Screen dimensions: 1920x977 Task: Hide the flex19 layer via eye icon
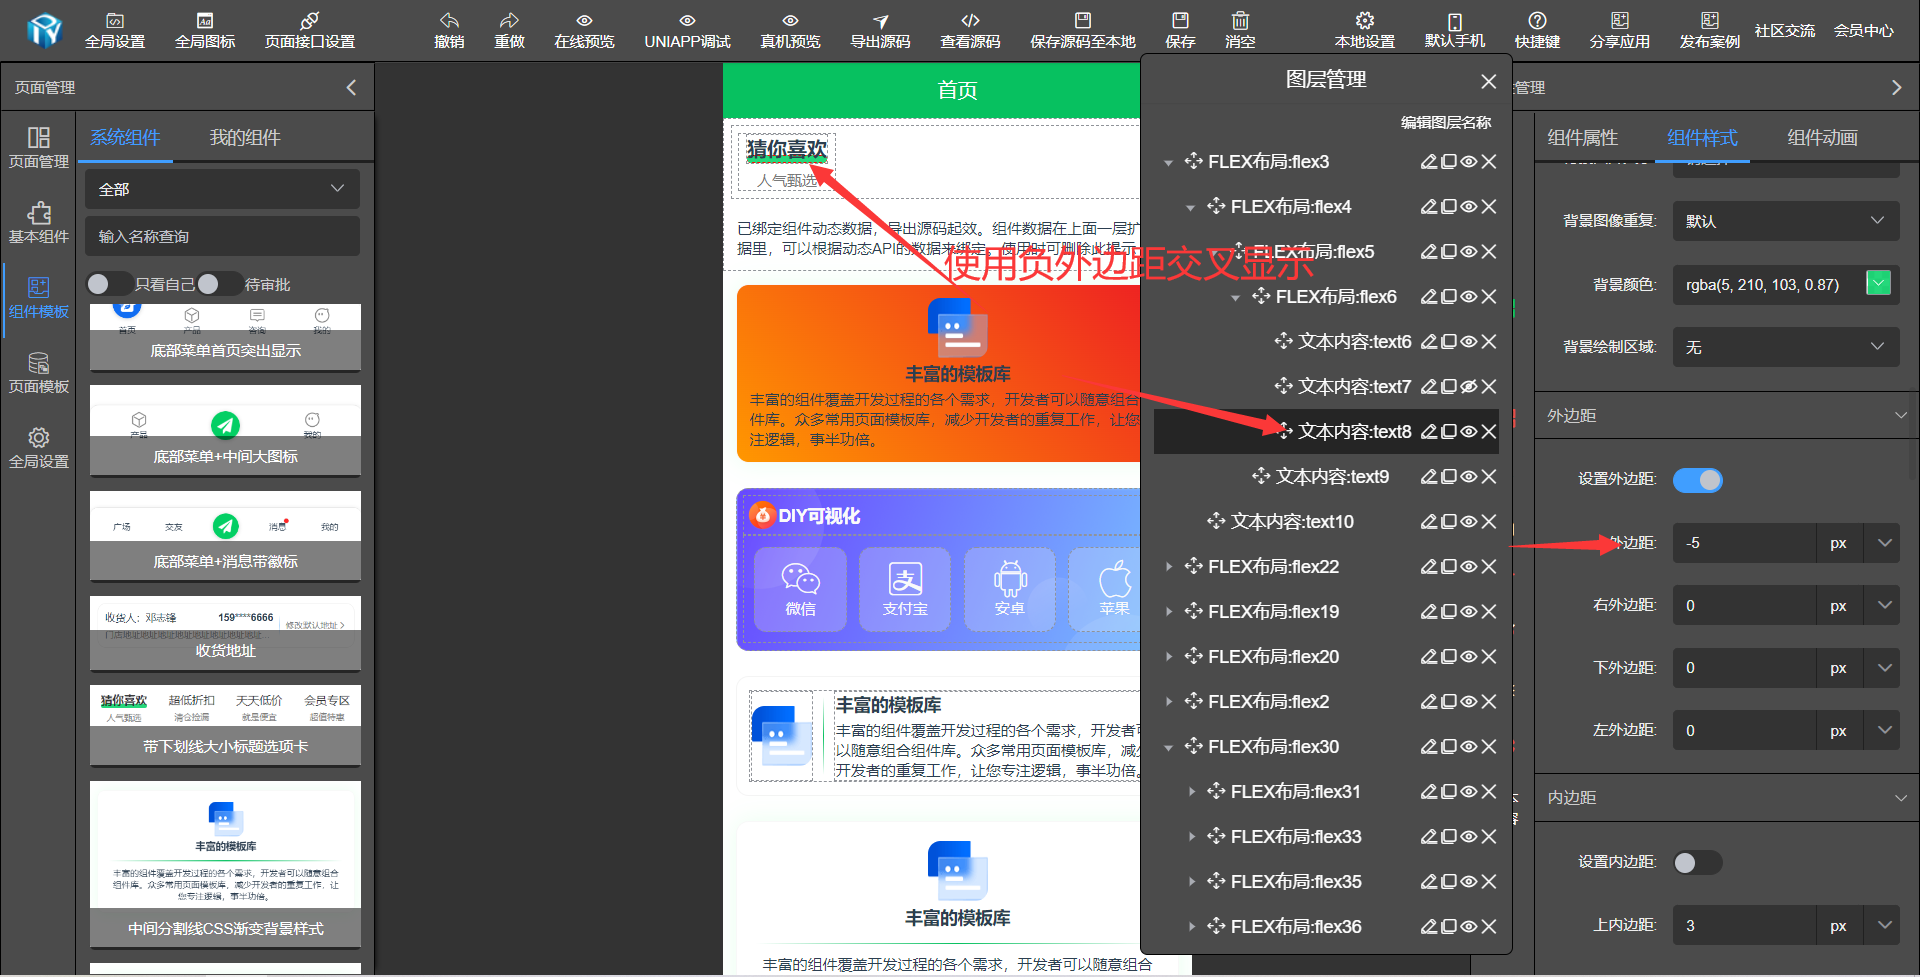click(1469, 611)
